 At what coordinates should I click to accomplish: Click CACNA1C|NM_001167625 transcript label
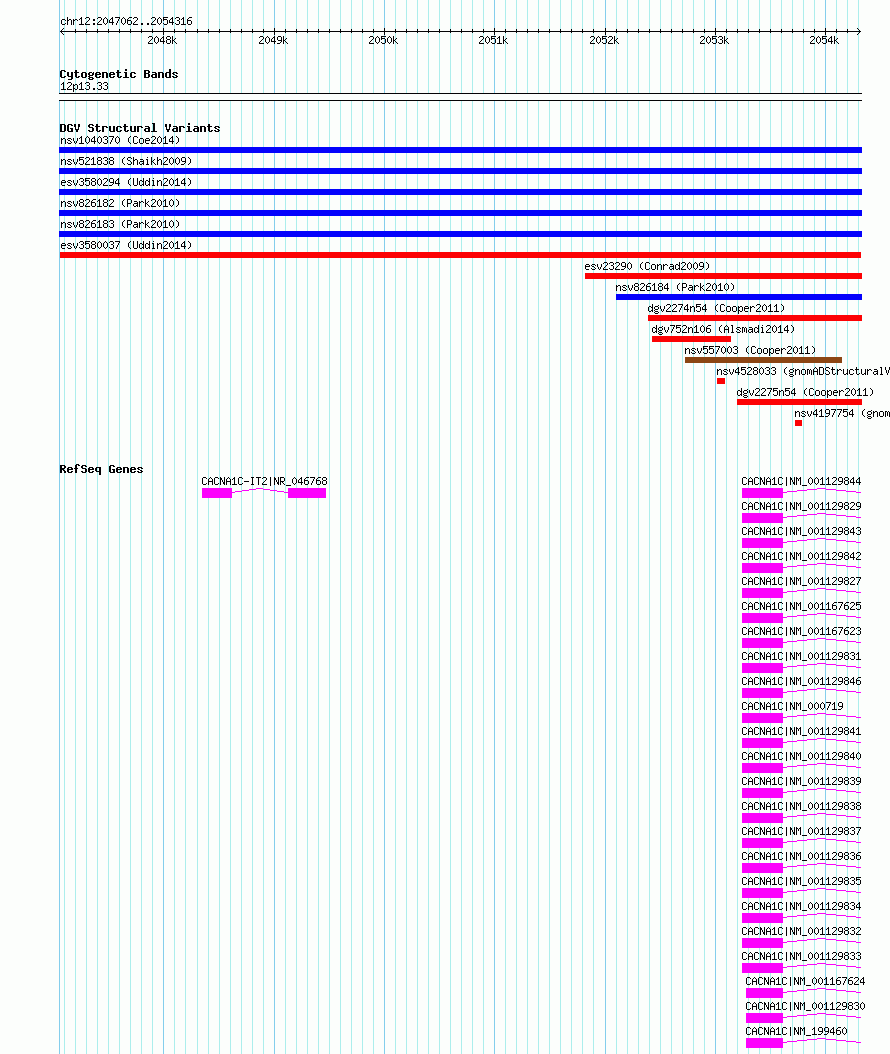pyautogui.click(x=801, y=606)
